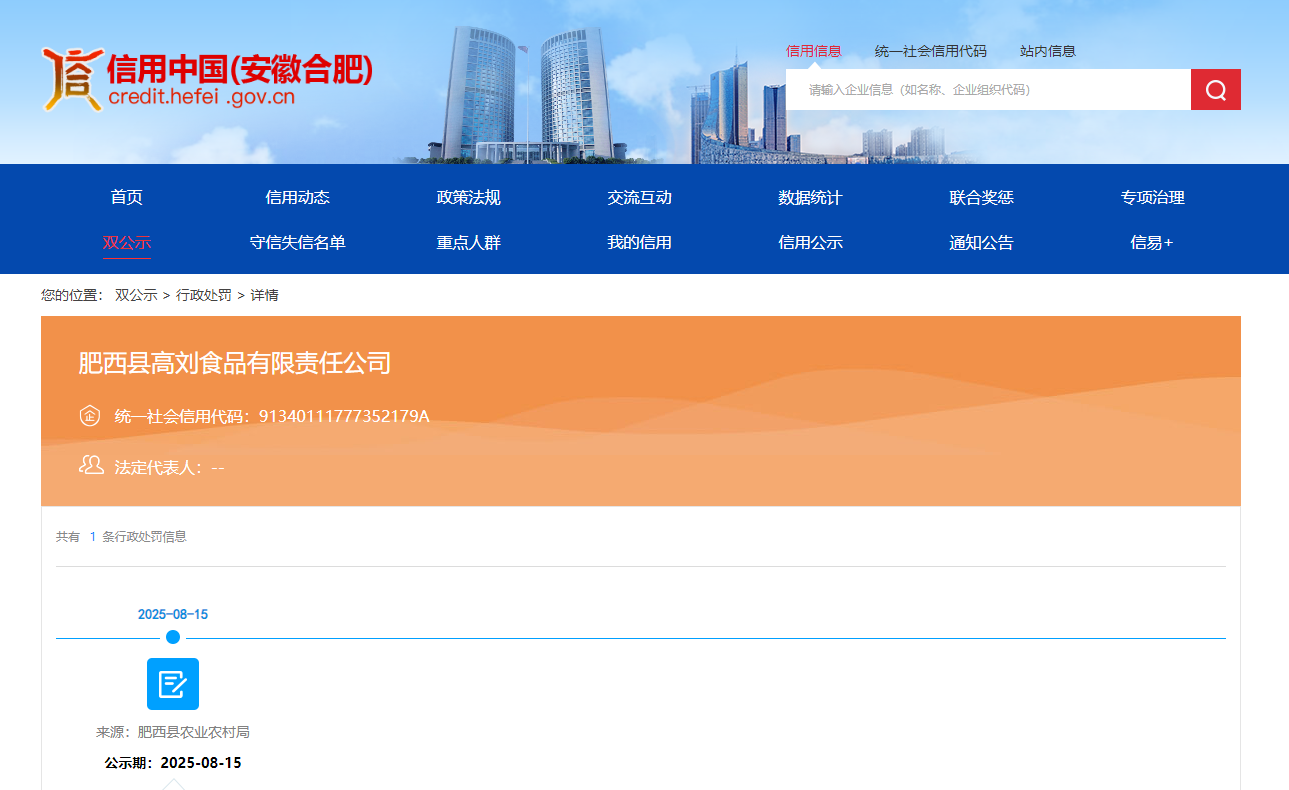Click the 共有 1 条行政处罚信息 count text

click(121, 537)
